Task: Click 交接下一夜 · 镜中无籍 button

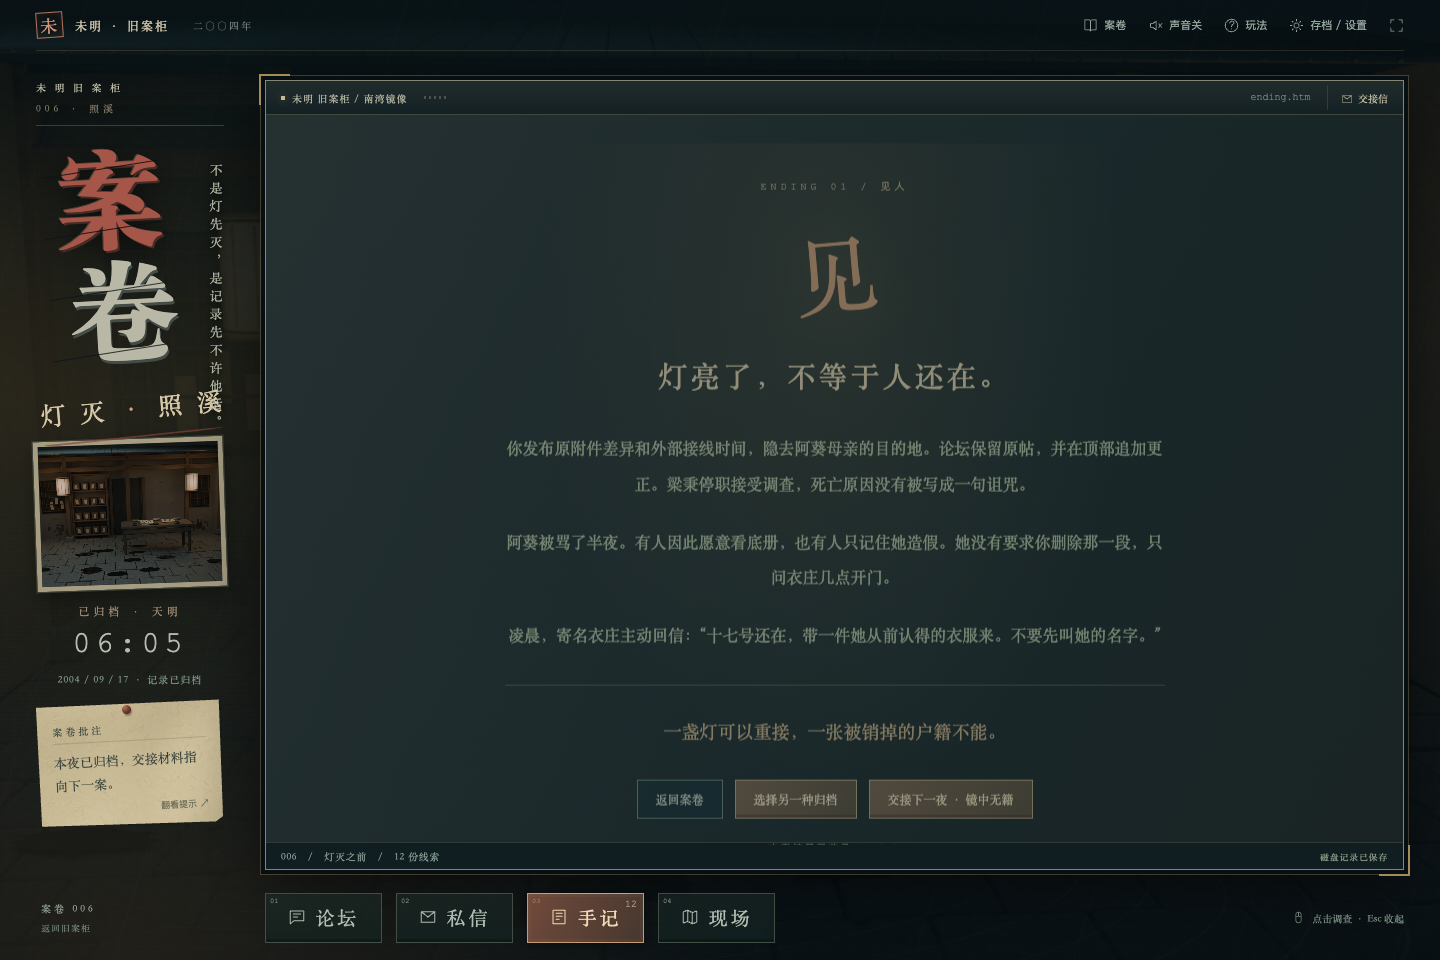Action: click(951, 799)
